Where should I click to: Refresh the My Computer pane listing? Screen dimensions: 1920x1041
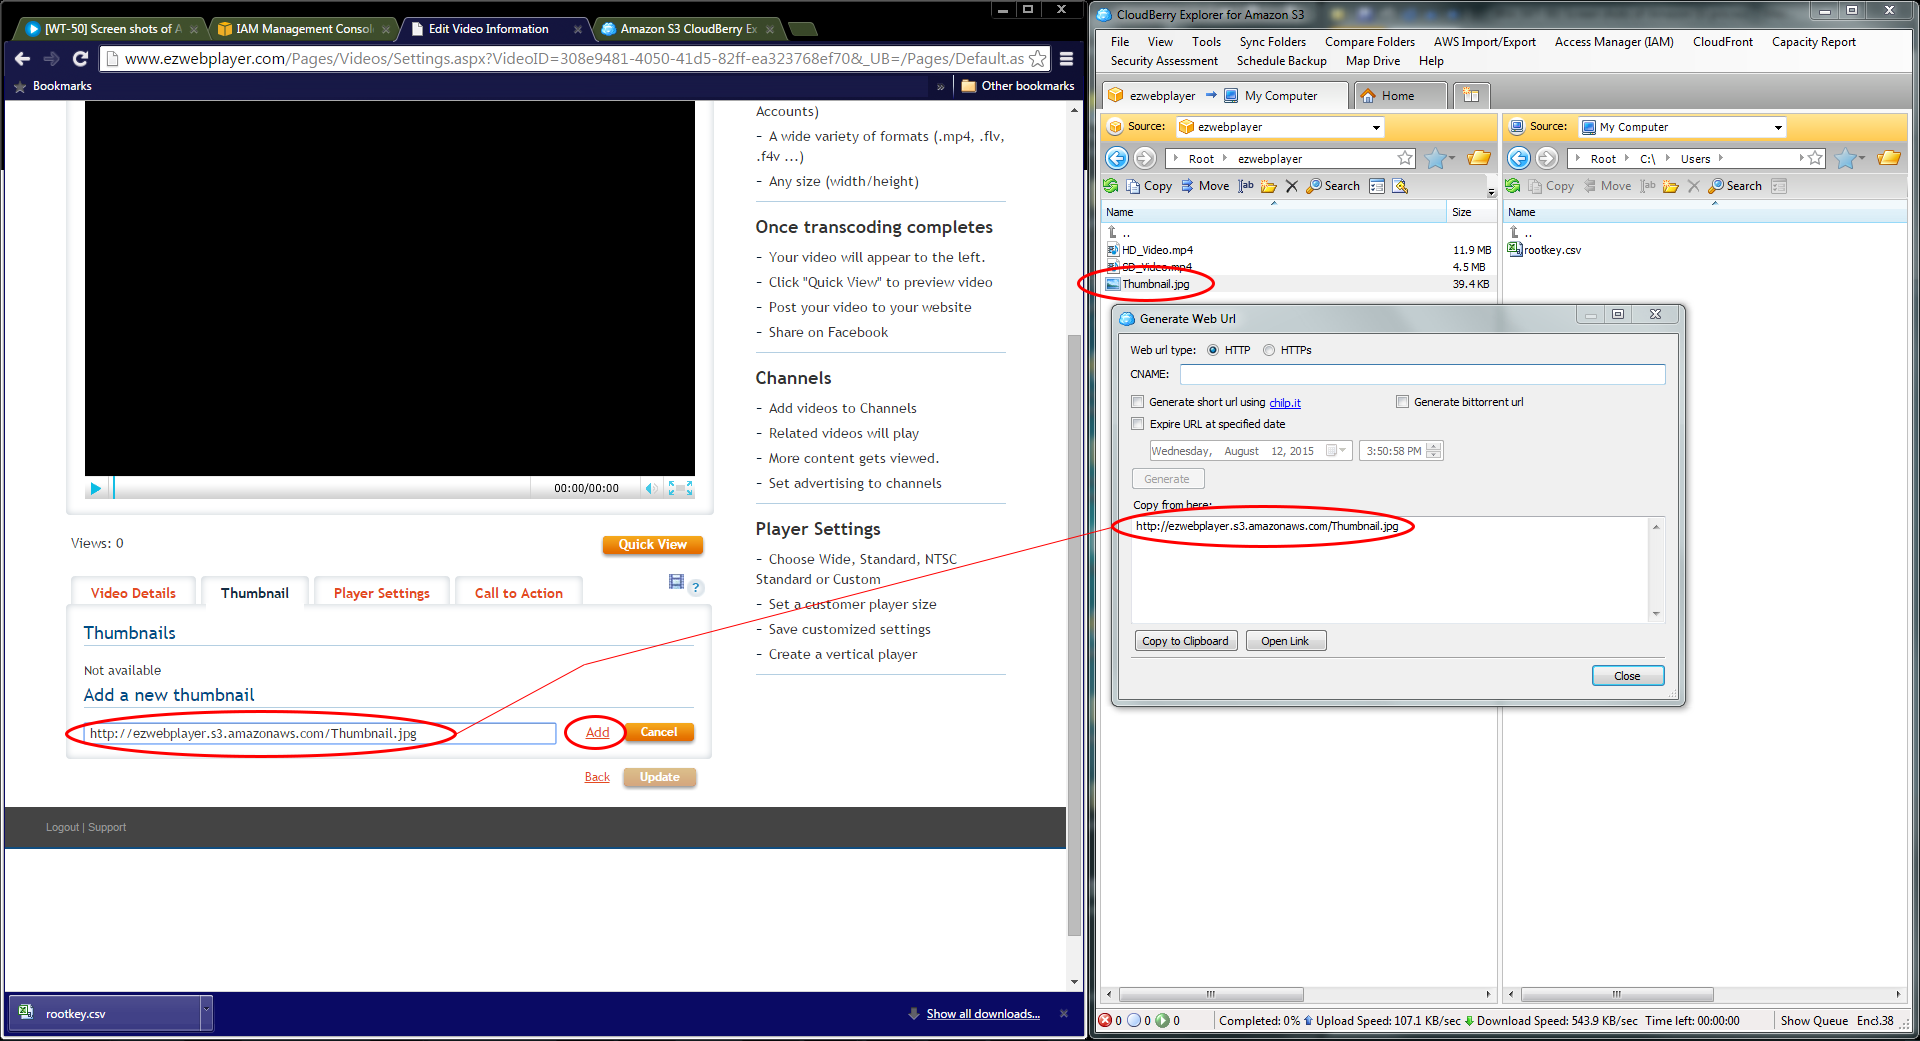point(1513,186)
